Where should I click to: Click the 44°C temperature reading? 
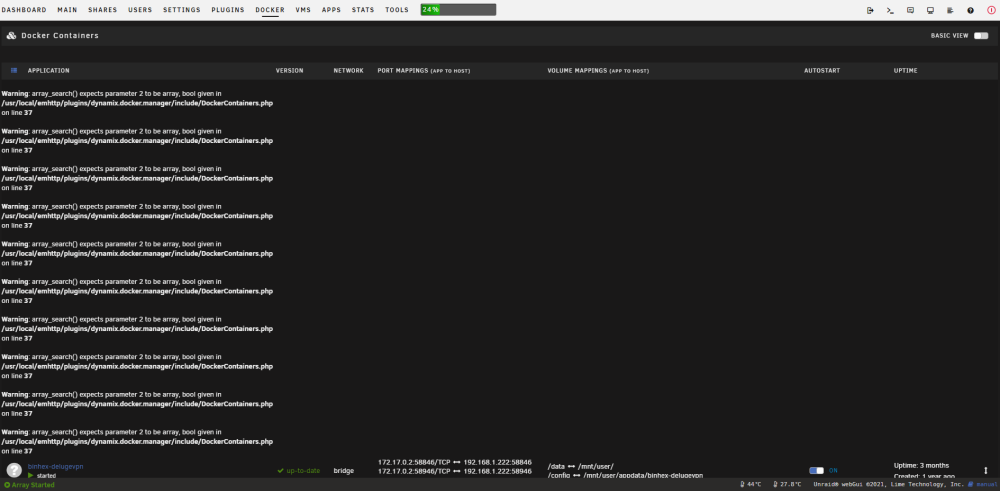pos(754,485)
